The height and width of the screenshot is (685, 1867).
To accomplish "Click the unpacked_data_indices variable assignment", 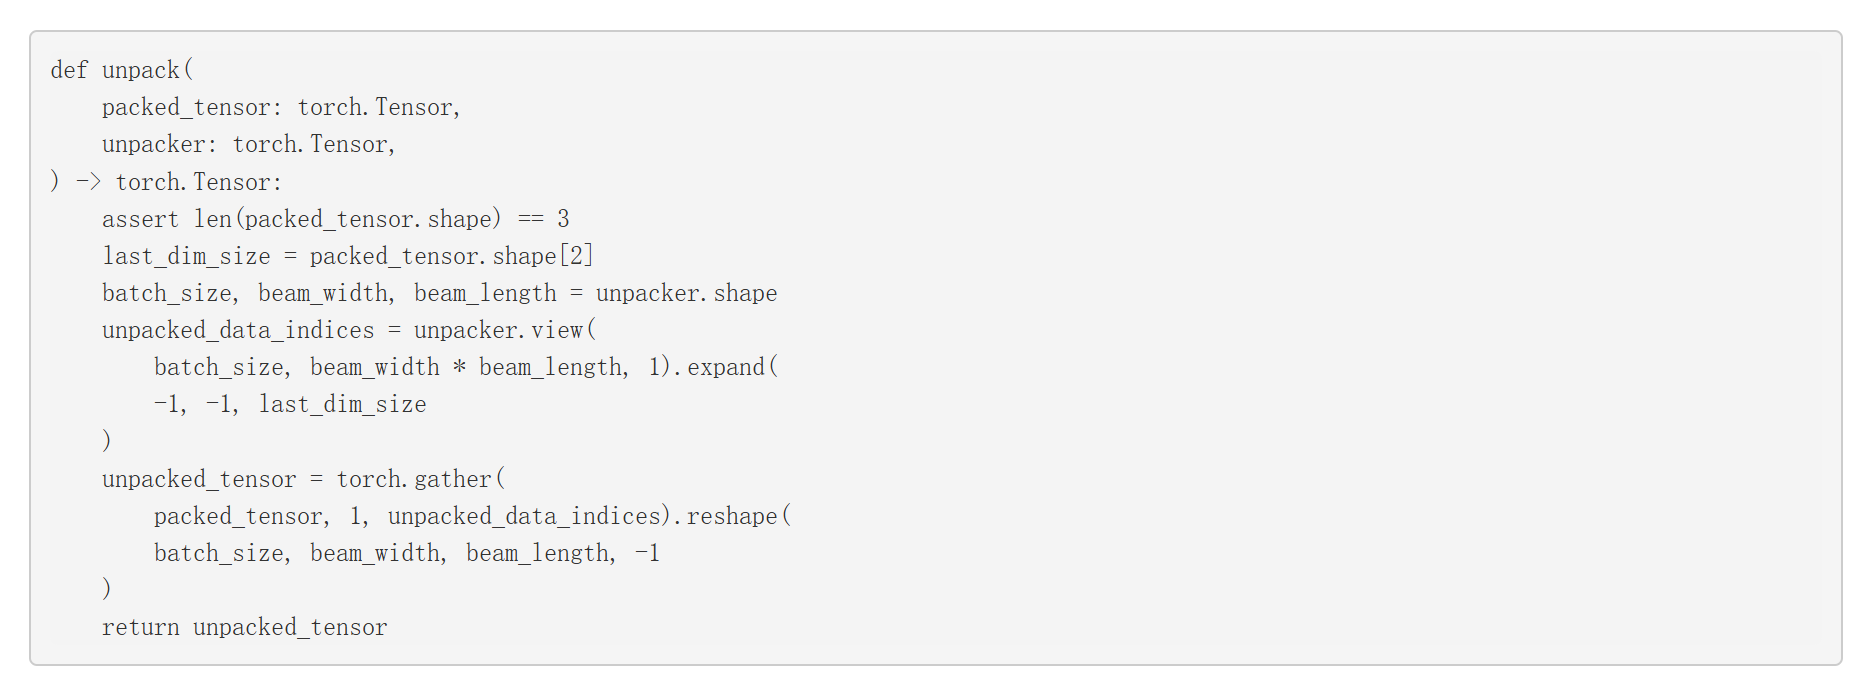I will tap(238, 331).
